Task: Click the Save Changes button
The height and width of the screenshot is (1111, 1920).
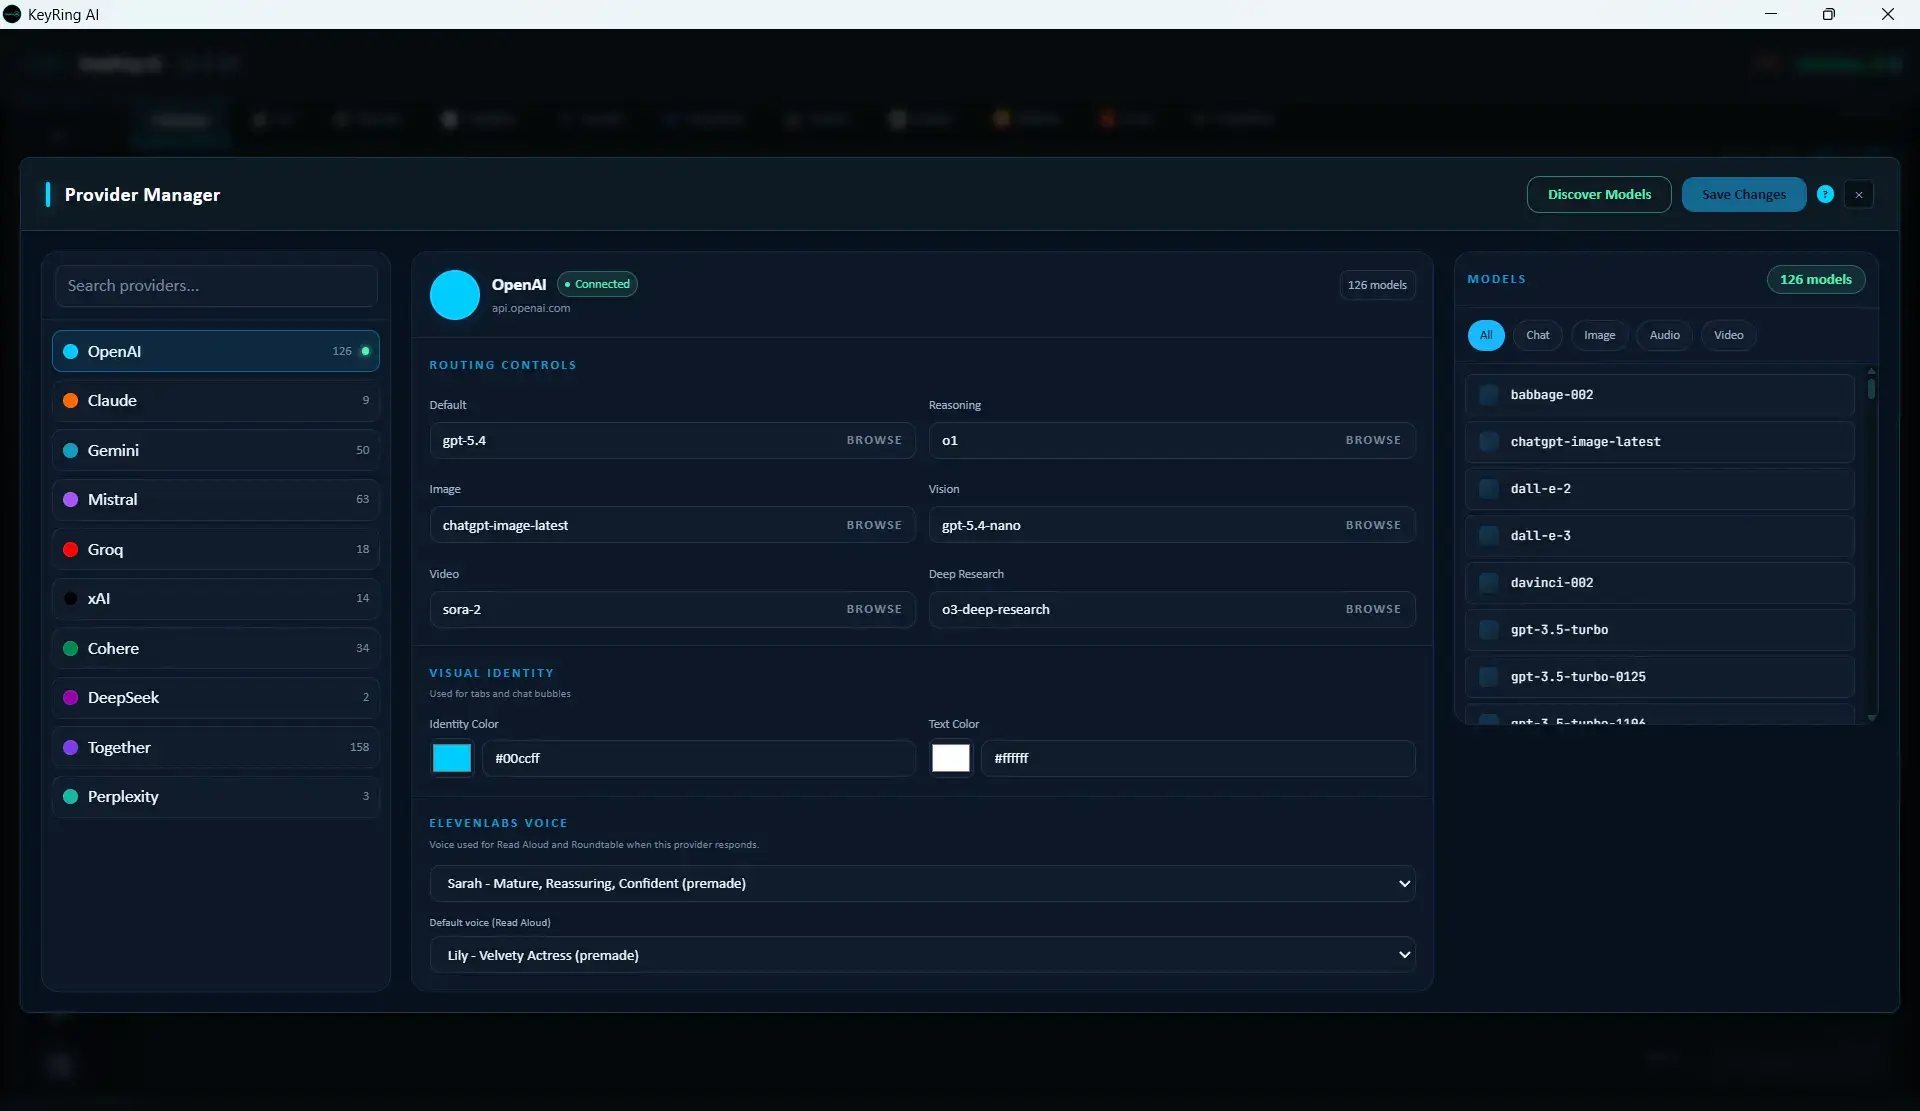Action: tap(1744, 195)
